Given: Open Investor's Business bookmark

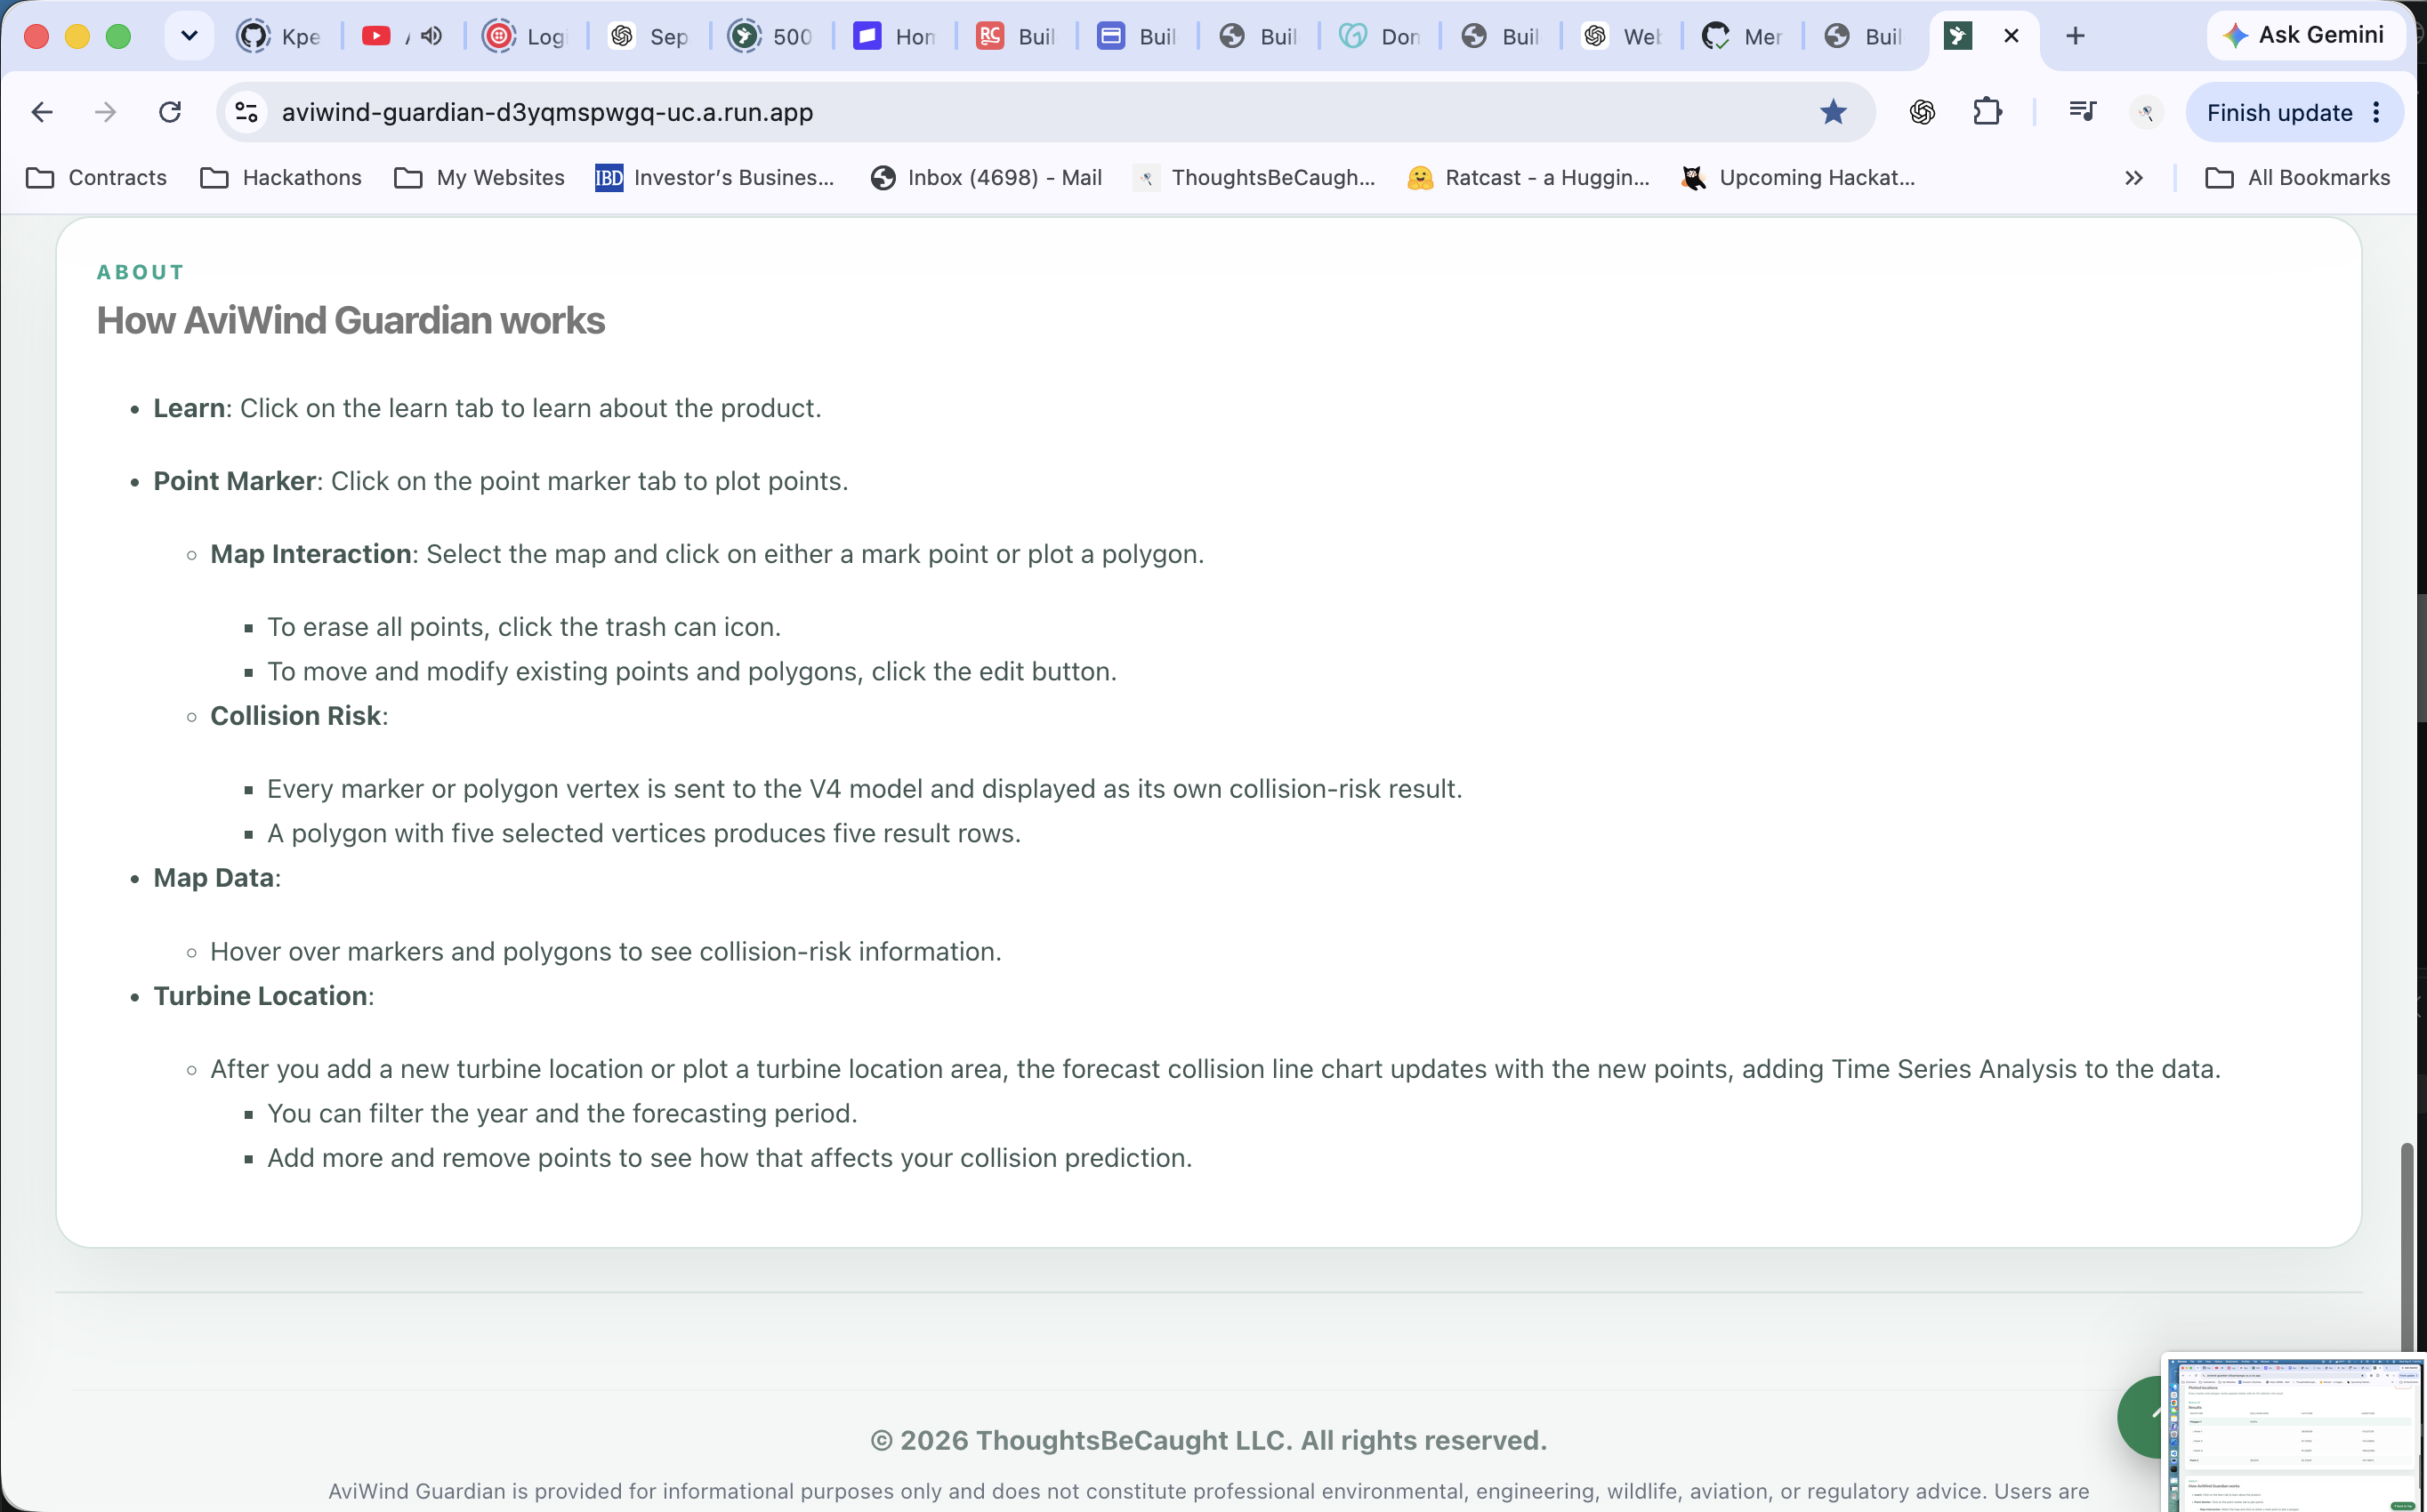Looking at the screenshot, I should pyautogui.click(x=715, y=178).
